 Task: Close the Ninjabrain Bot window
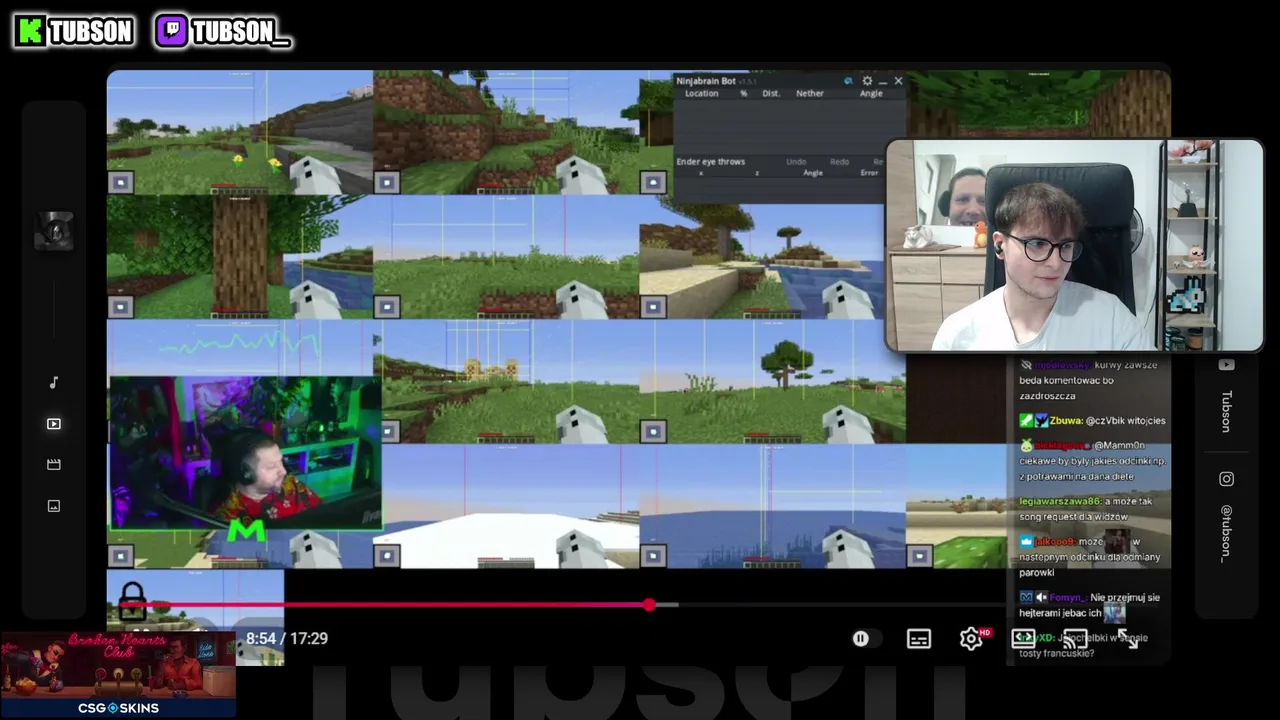(898, 81)
